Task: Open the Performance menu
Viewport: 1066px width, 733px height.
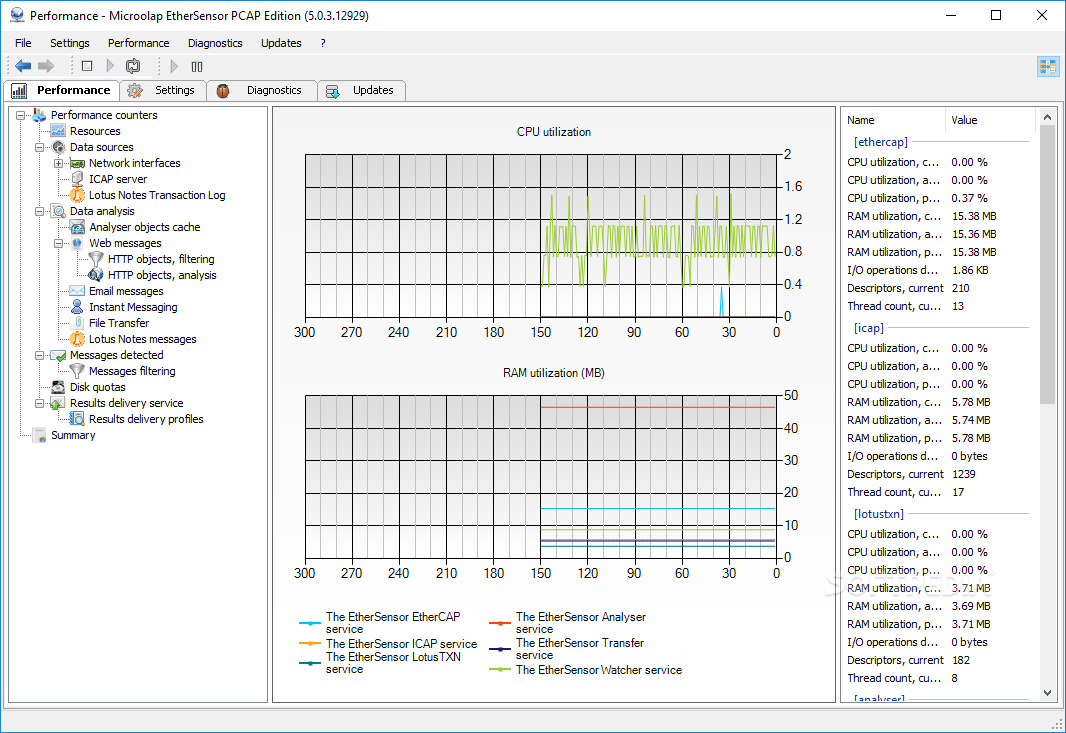Action: [139, 43]
